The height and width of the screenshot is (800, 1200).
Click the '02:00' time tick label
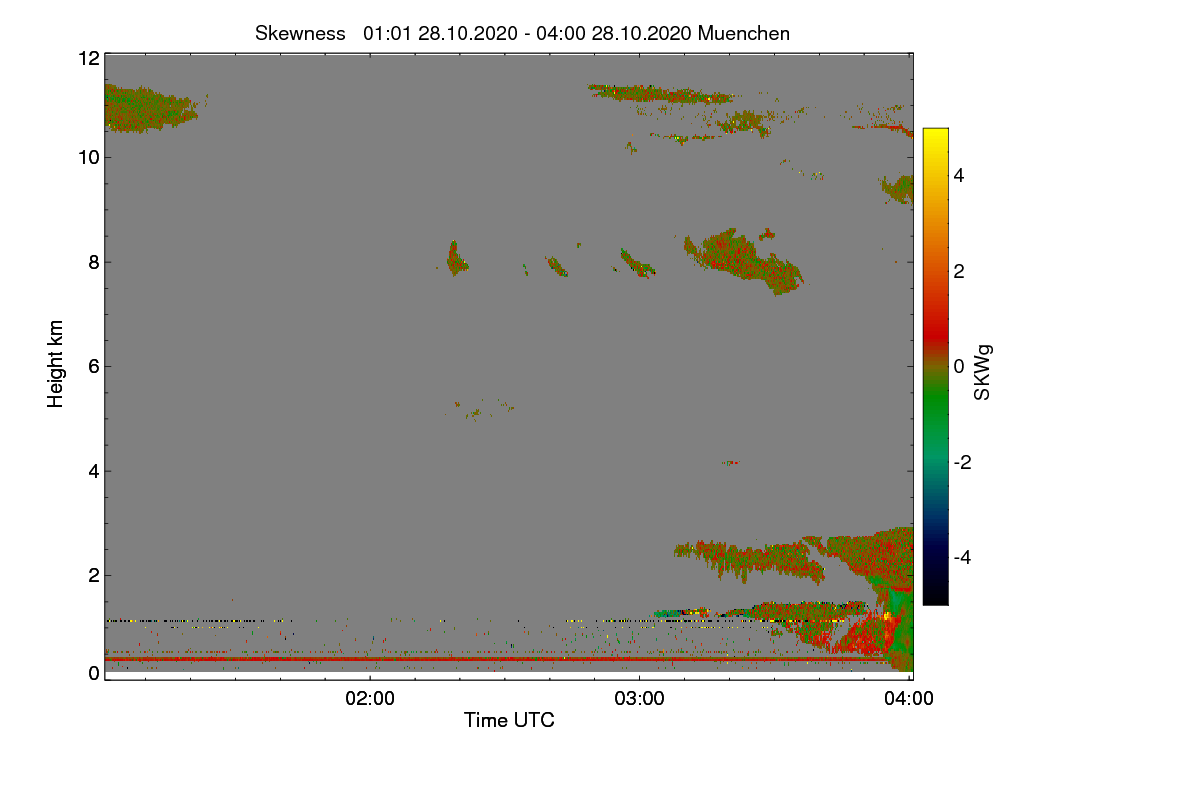(370, 699)
